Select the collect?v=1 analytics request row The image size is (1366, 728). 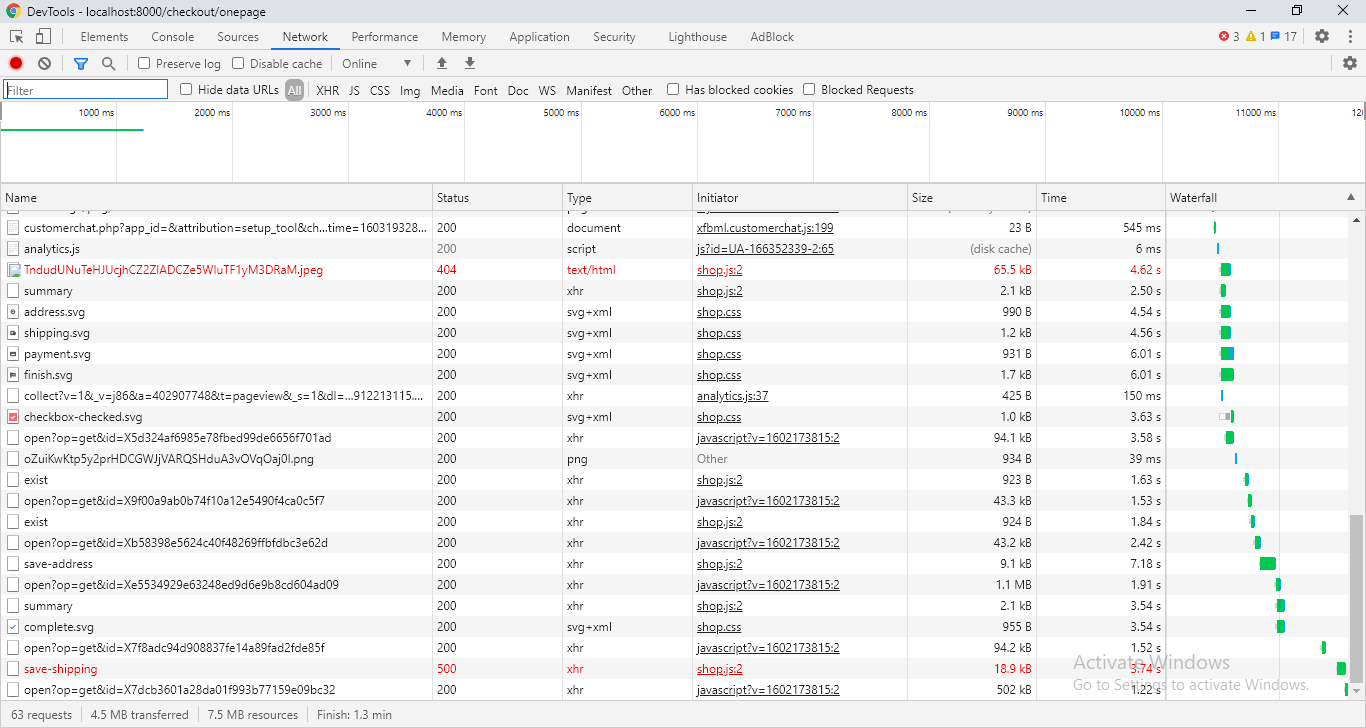(x=674, y=396)
